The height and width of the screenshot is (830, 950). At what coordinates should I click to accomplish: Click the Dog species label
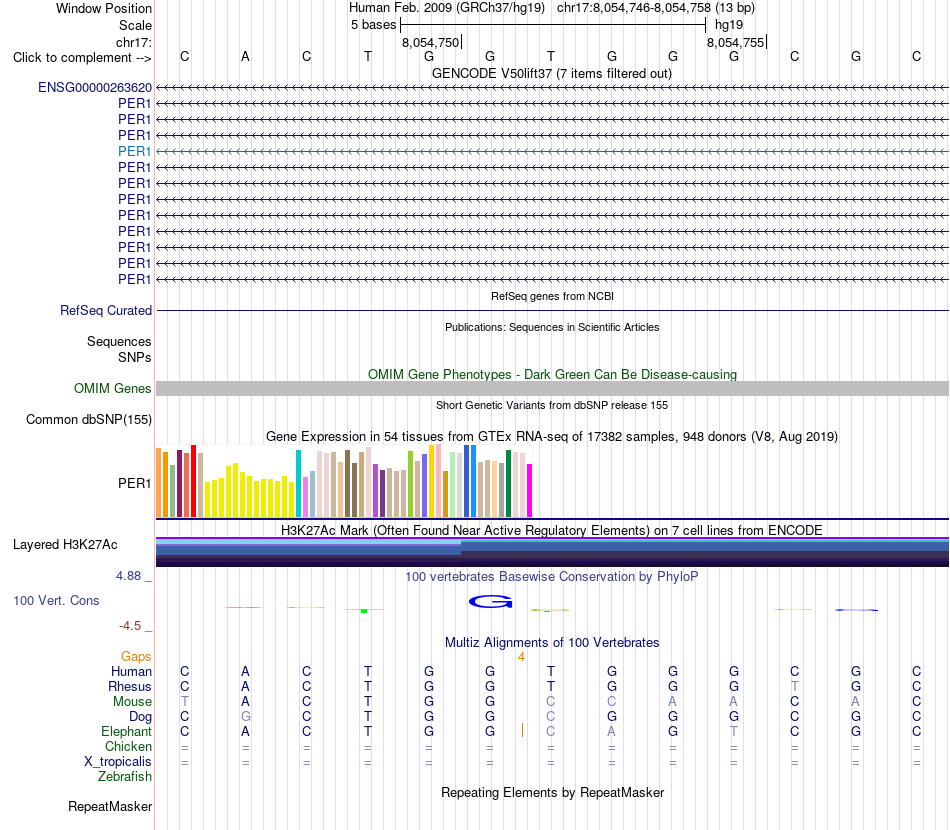[140, 717]
